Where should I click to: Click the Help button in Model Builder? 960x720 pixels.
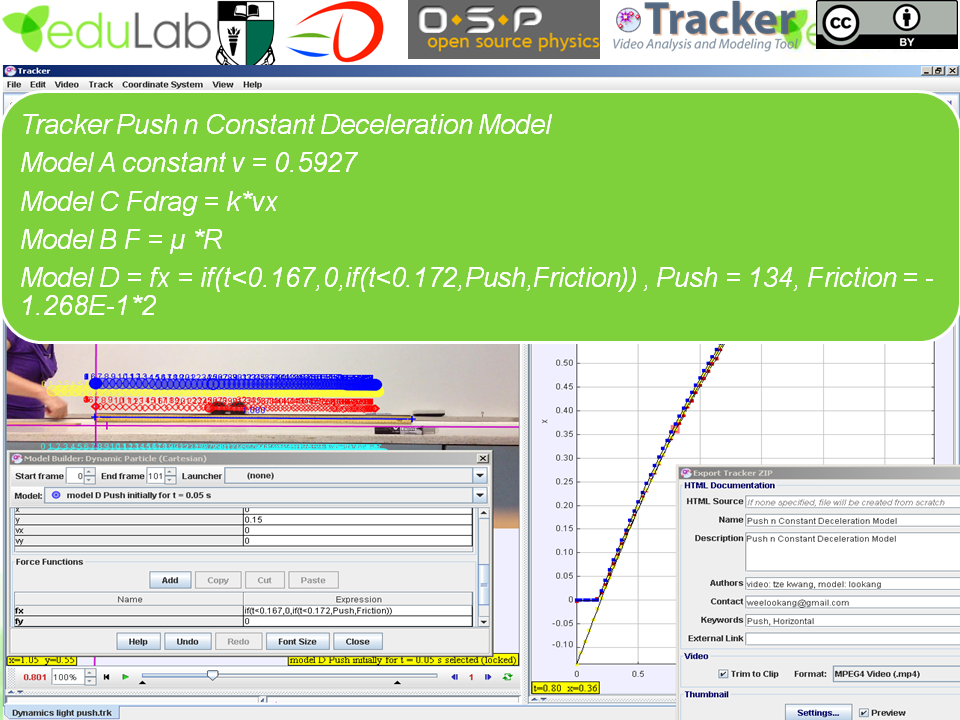(x=138, y=641)
